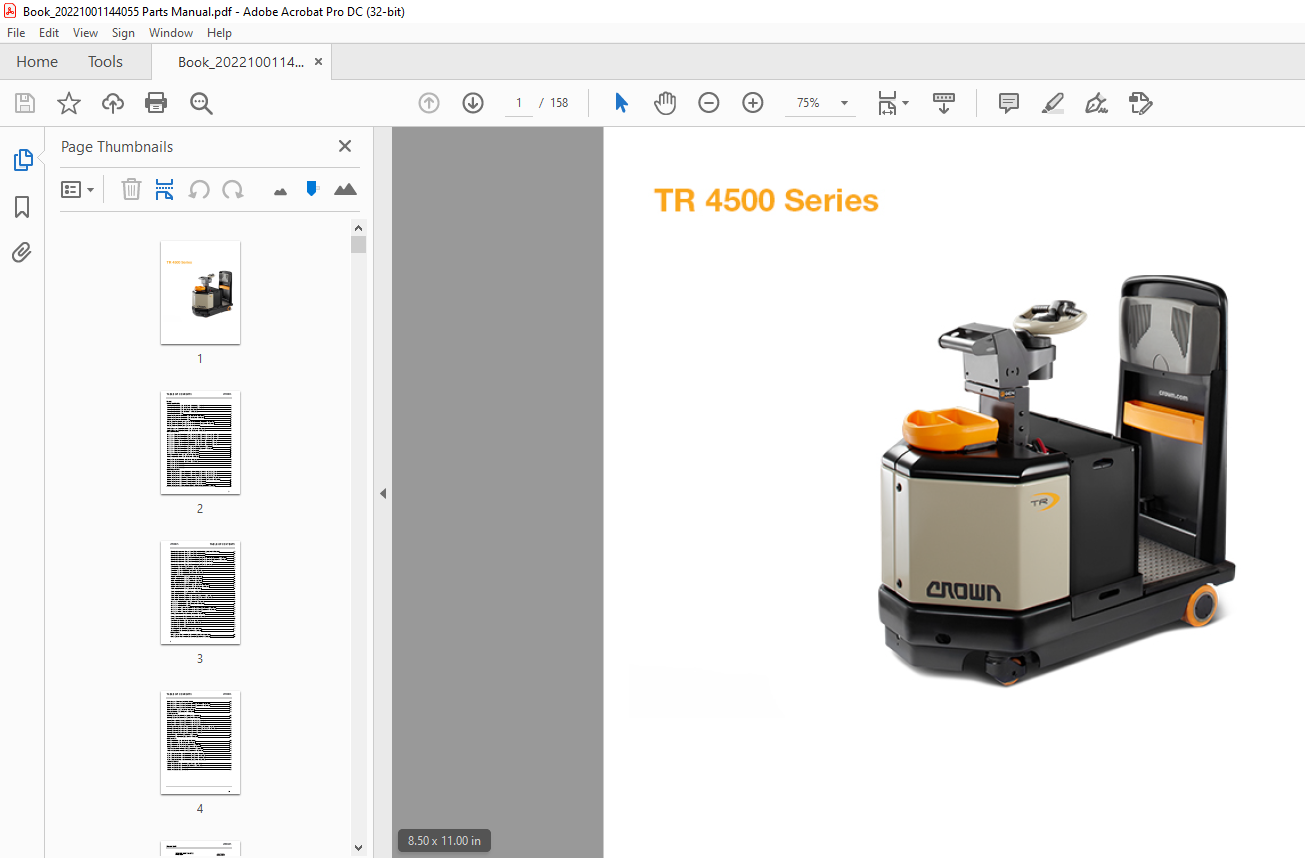
Task: Close the Page Thumbnails panel
Action: 345,146
